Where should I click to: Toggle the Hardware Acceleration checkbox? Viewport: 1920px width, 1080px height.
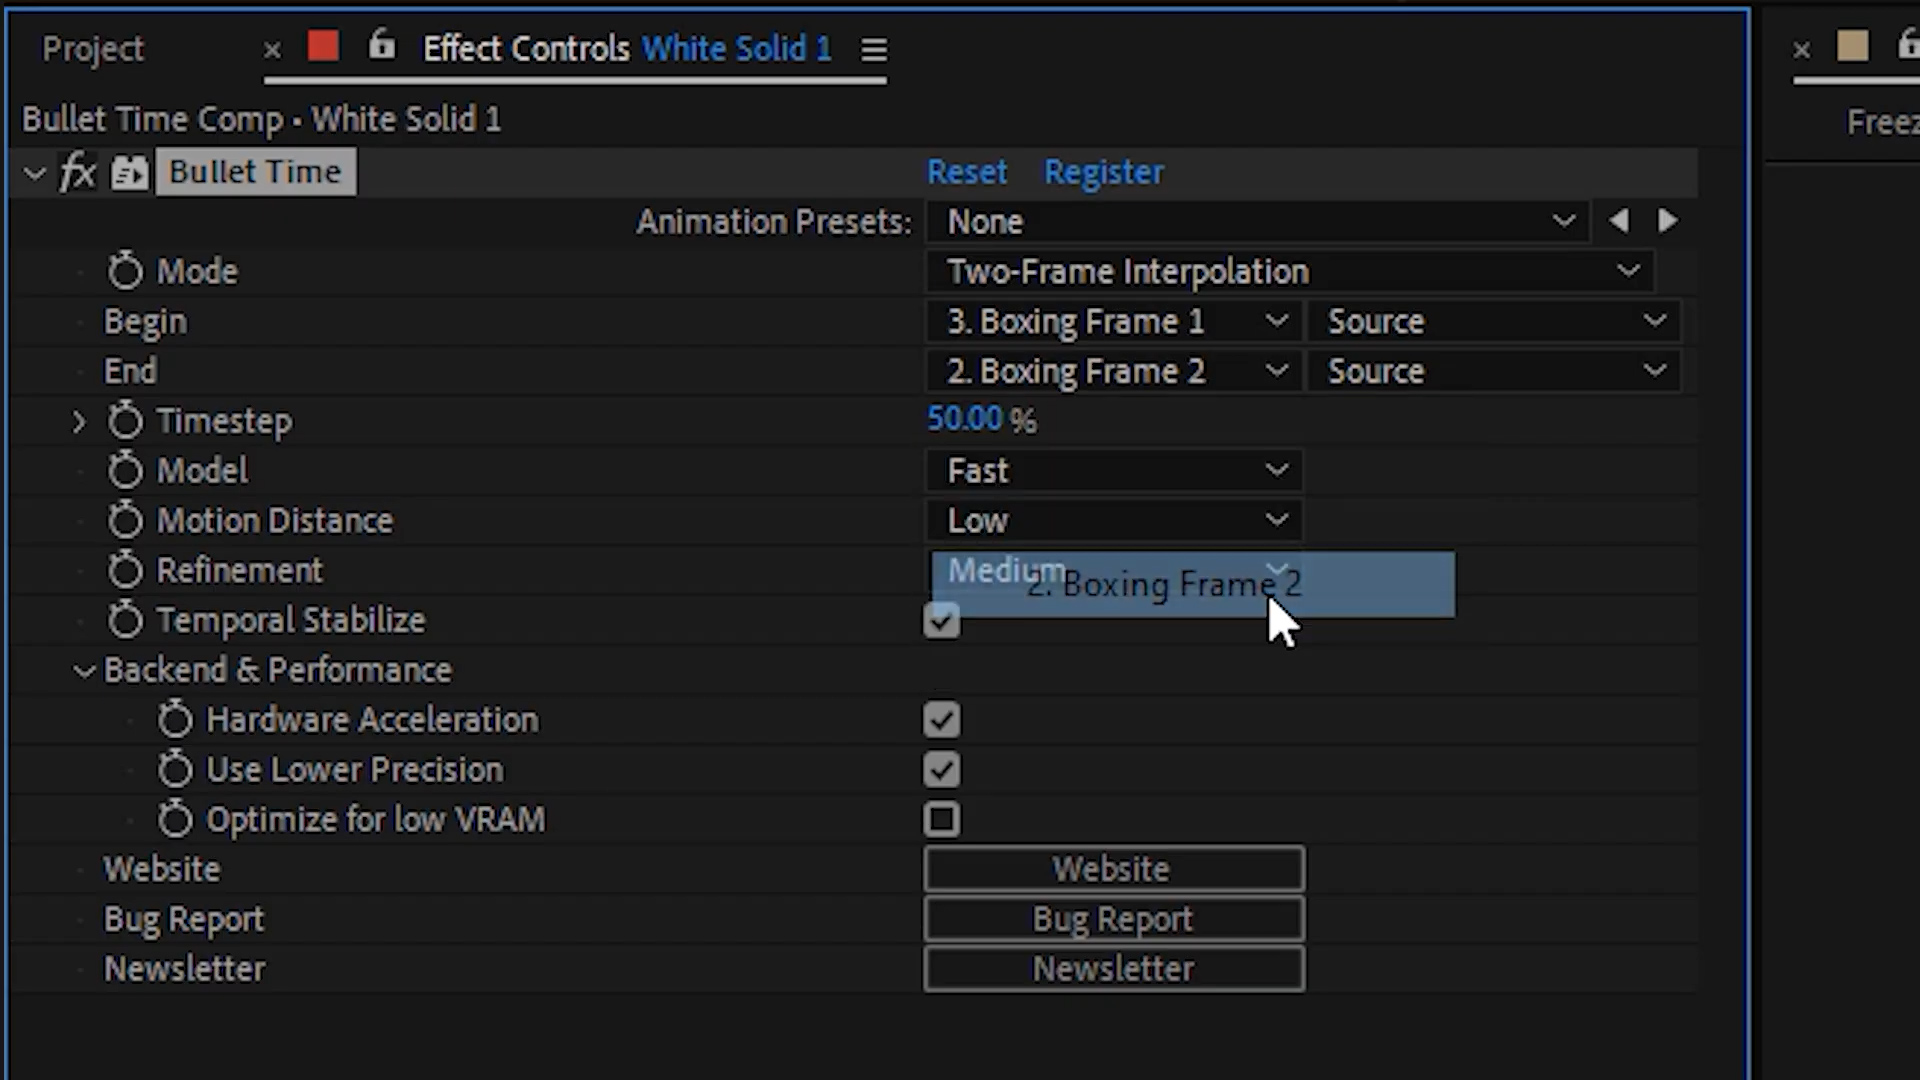[x=942, y=720]
